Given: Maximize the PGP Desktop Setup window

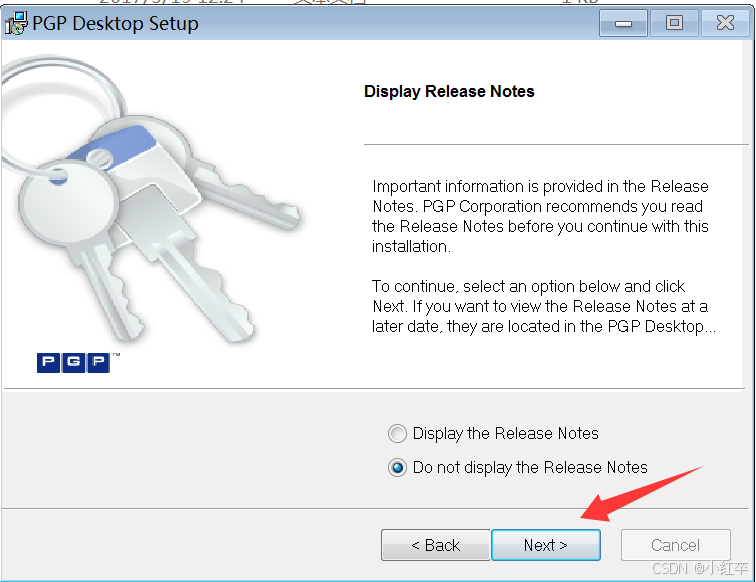Looking at the screenshot, I should click(x=674, y=23).
